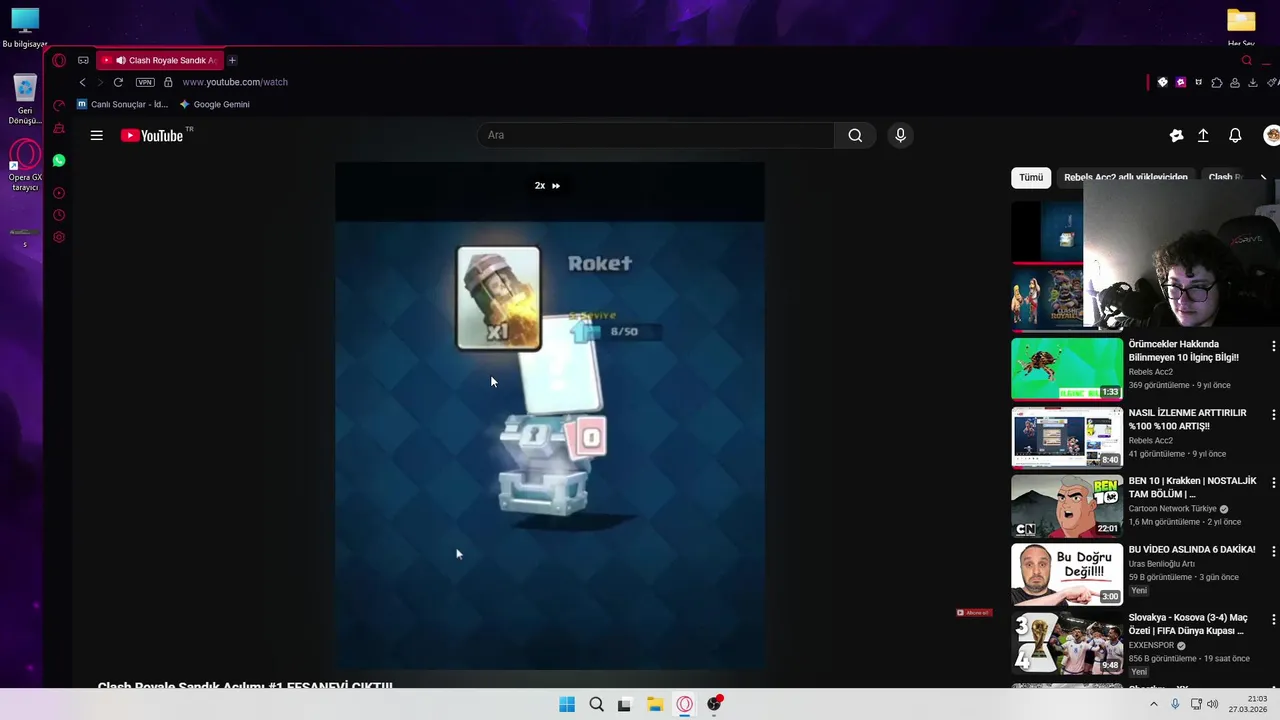Open File Explorer from the taskbar

(655, 704)
